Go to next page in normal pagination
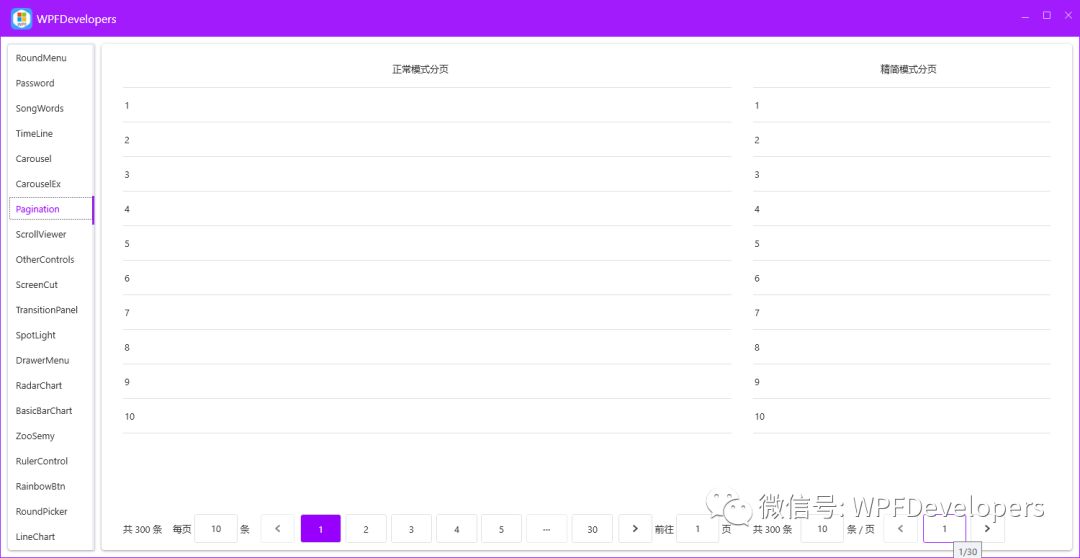Viewport: 1080px width, 558px height. [x=635, y=529]
